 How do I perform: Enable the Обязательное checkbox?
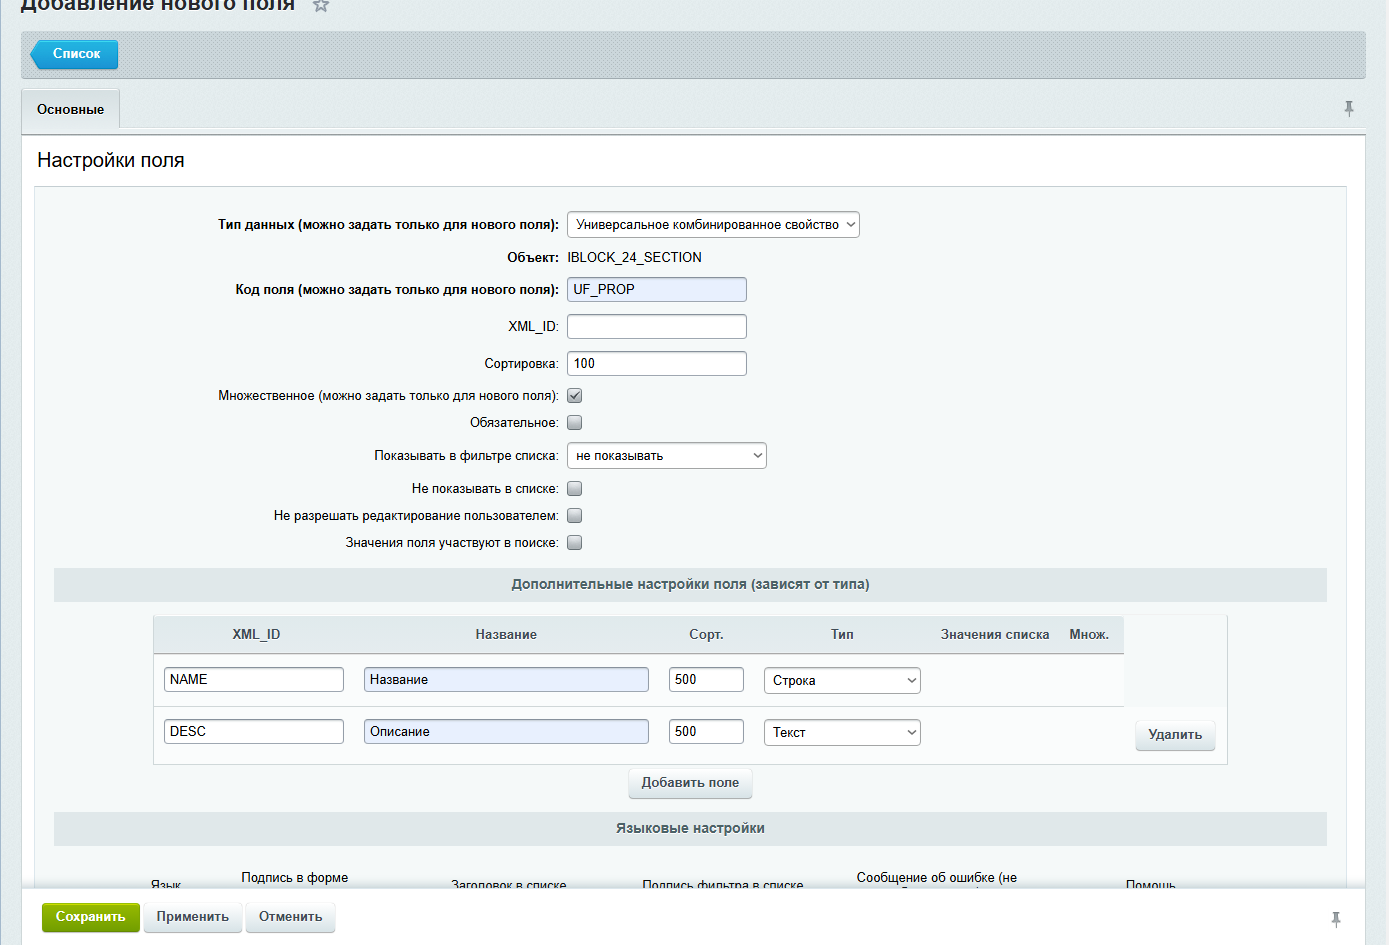click(575, 423)
